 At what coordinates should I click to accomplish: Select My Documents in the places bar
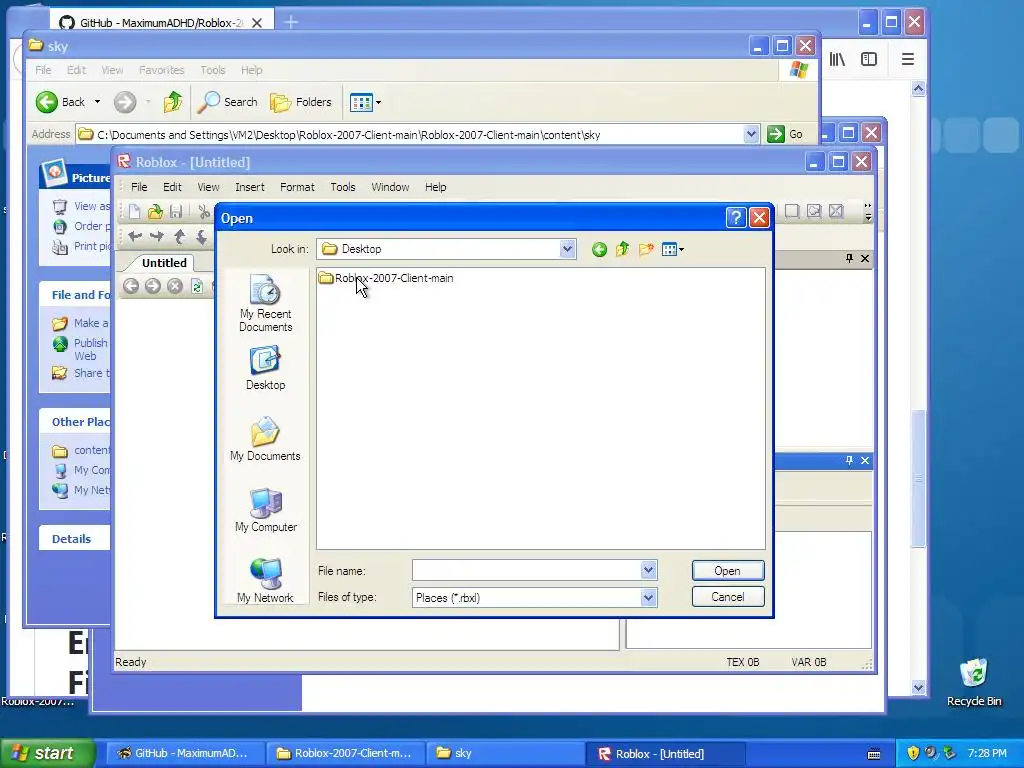coord(265,440)
